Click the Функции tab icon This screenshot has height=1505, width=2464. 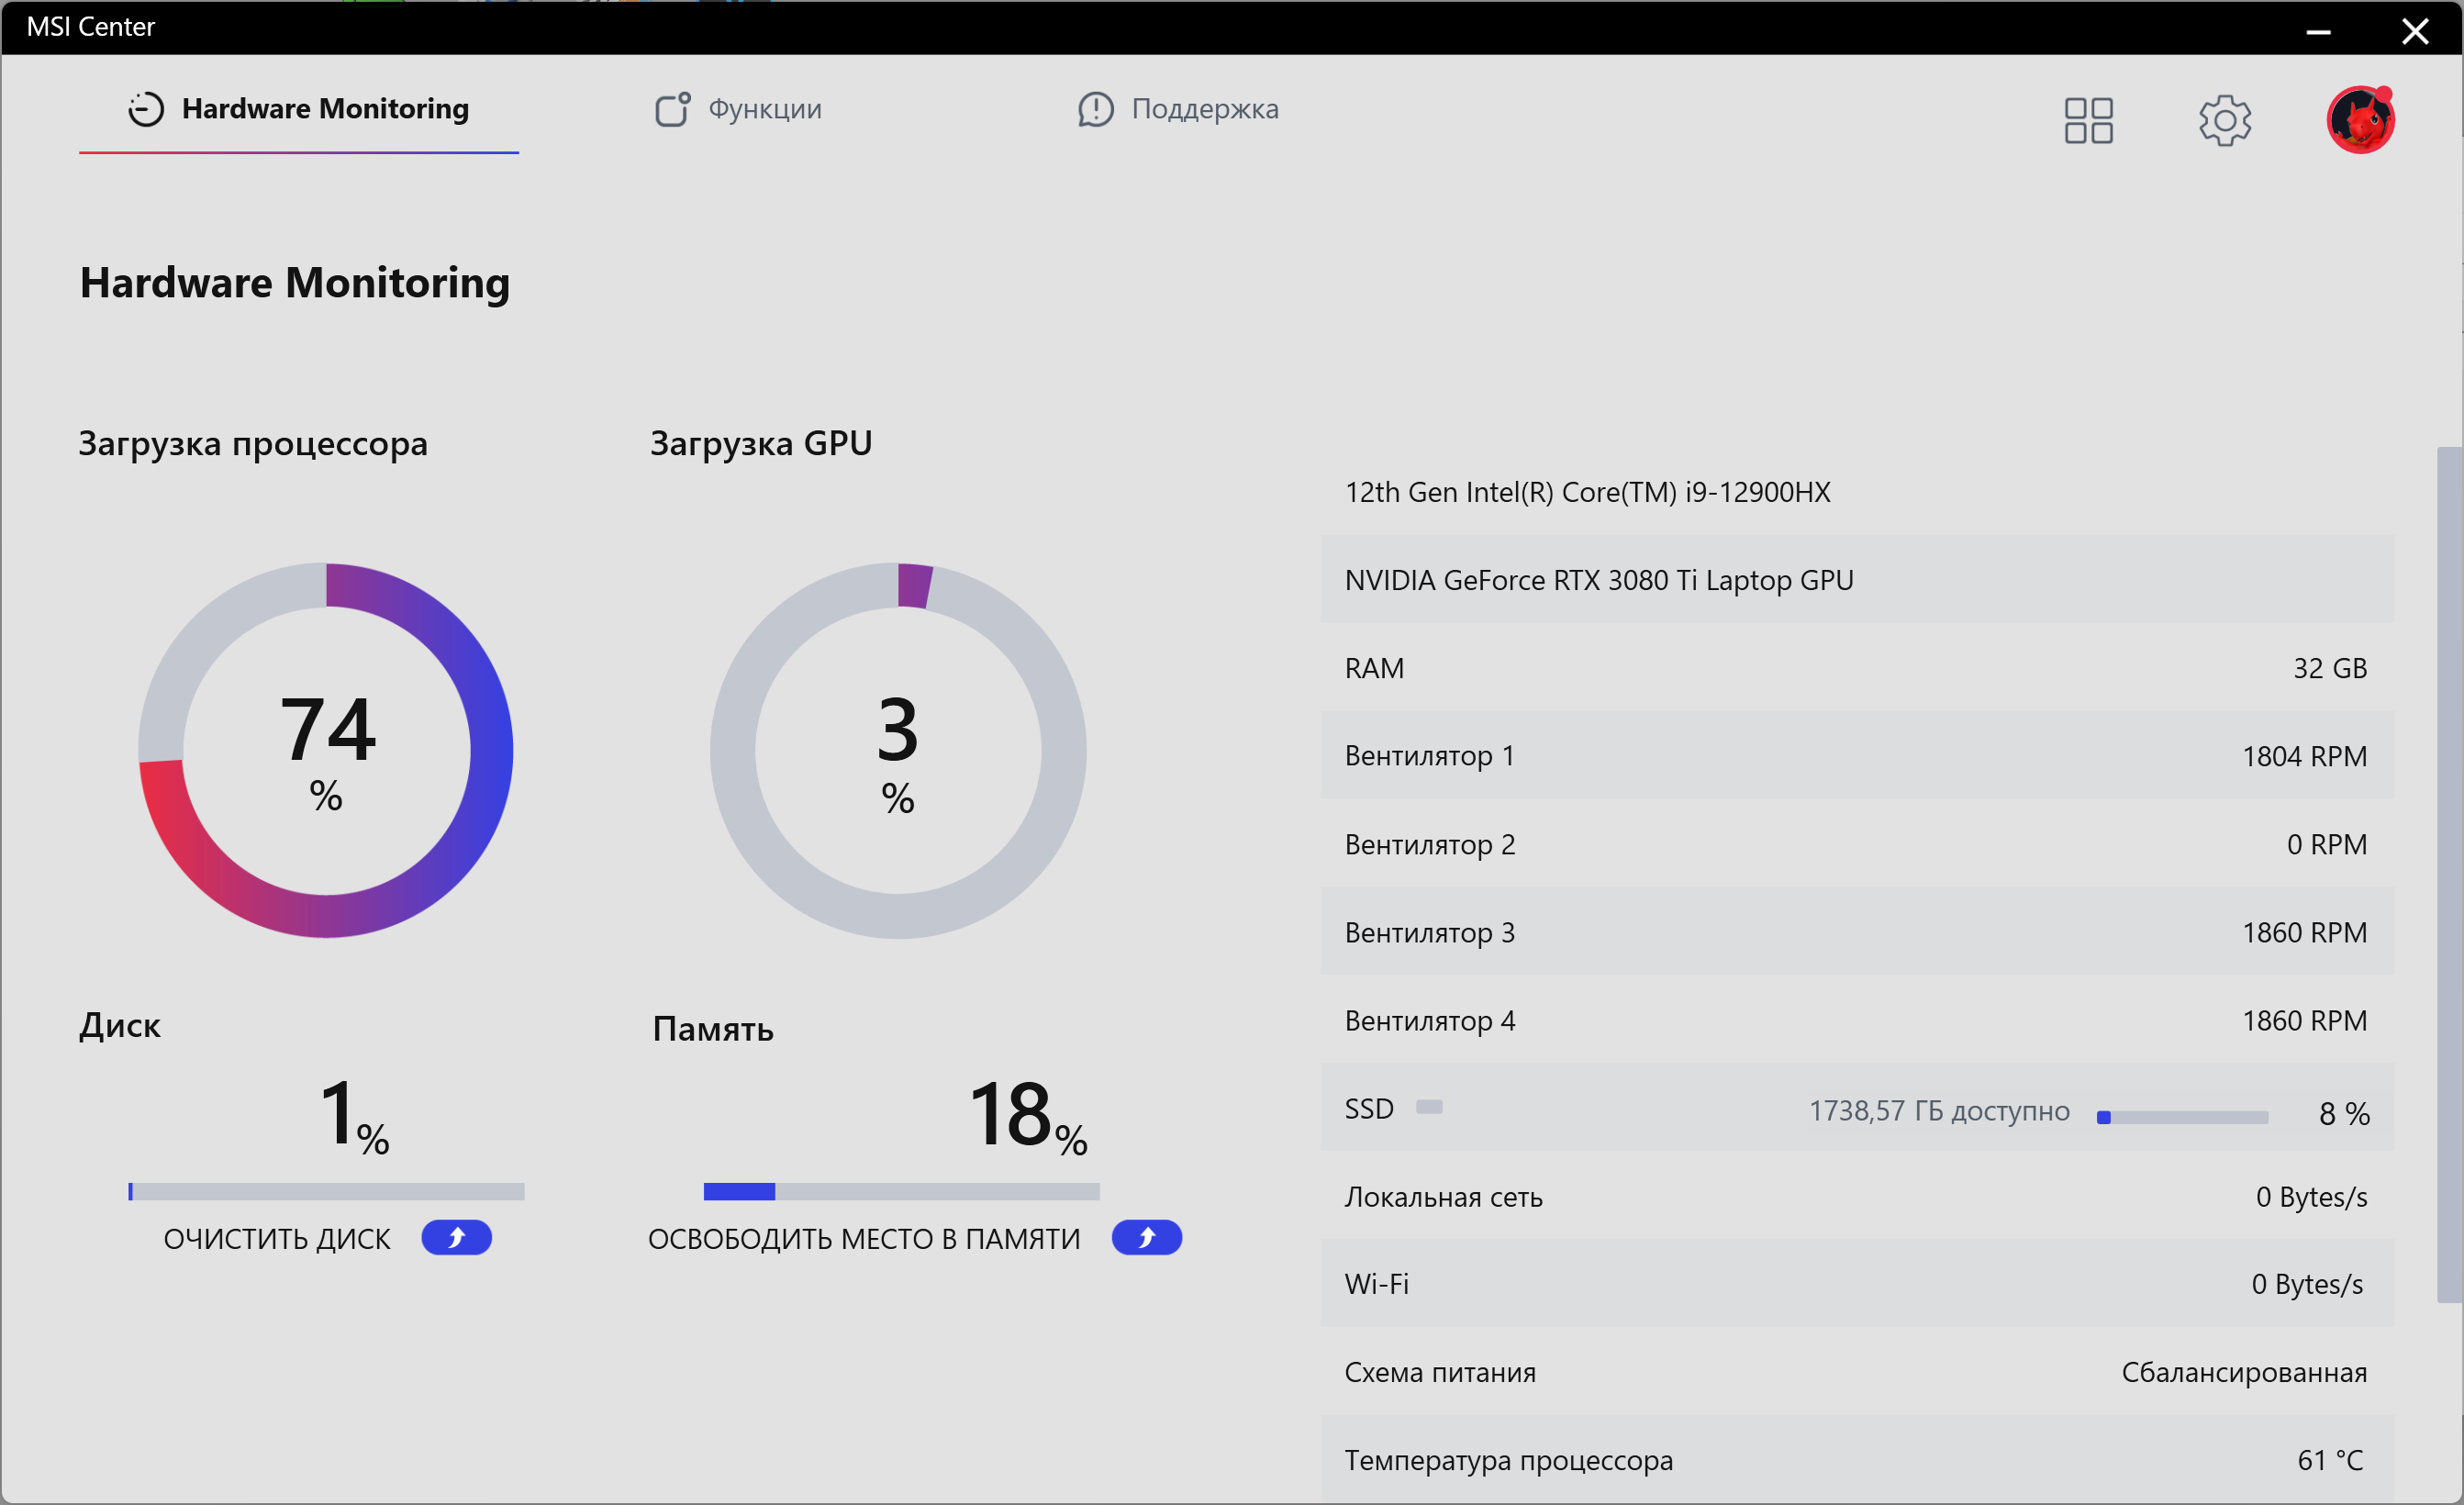[x=672, y=109]
